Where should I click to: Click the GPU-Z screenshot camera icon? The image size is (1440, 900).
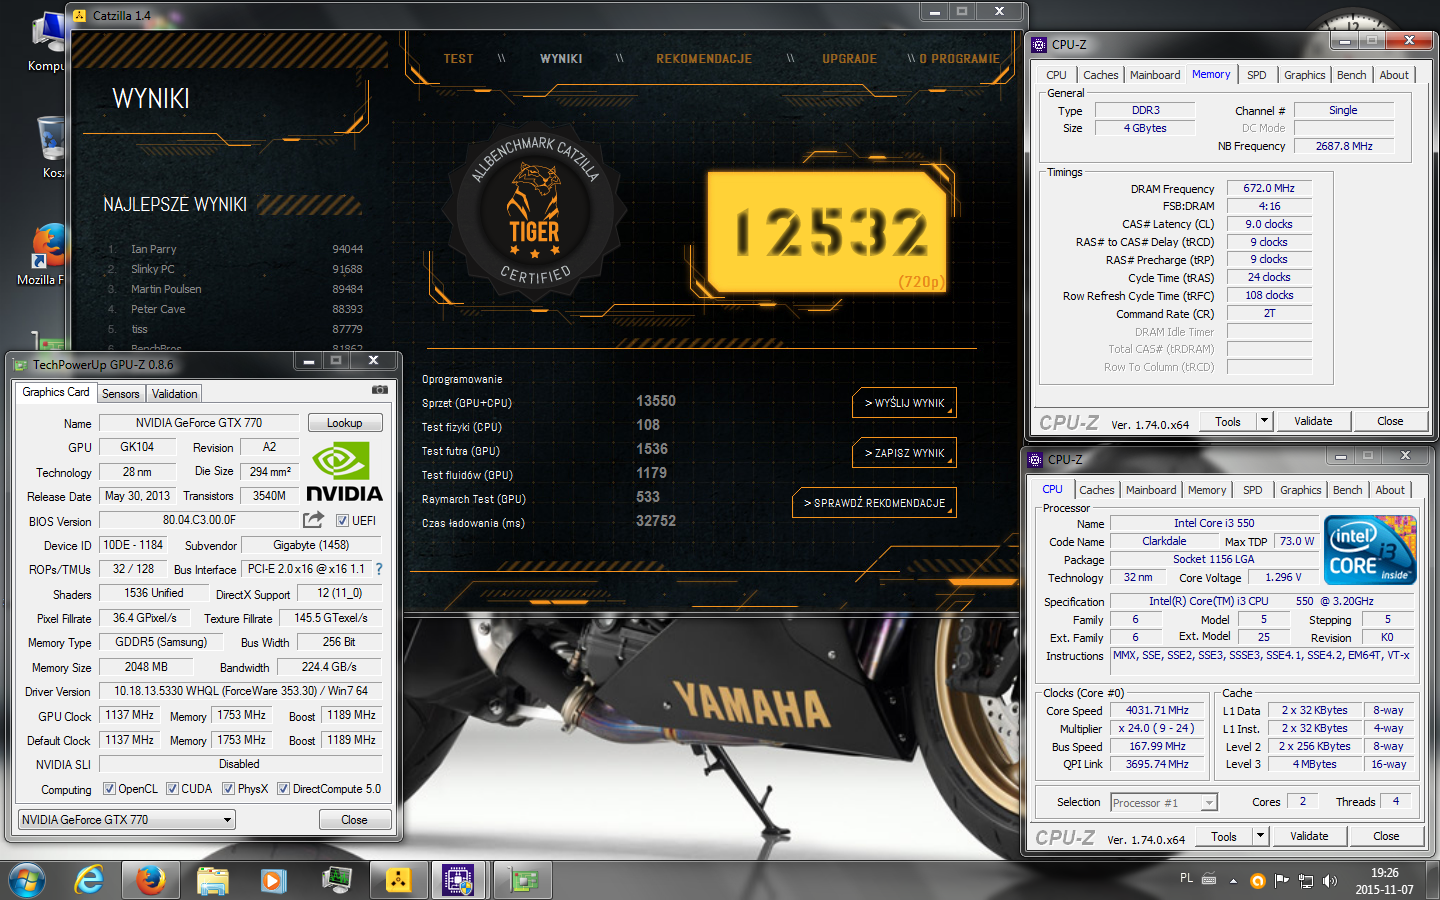click(380, 390)
